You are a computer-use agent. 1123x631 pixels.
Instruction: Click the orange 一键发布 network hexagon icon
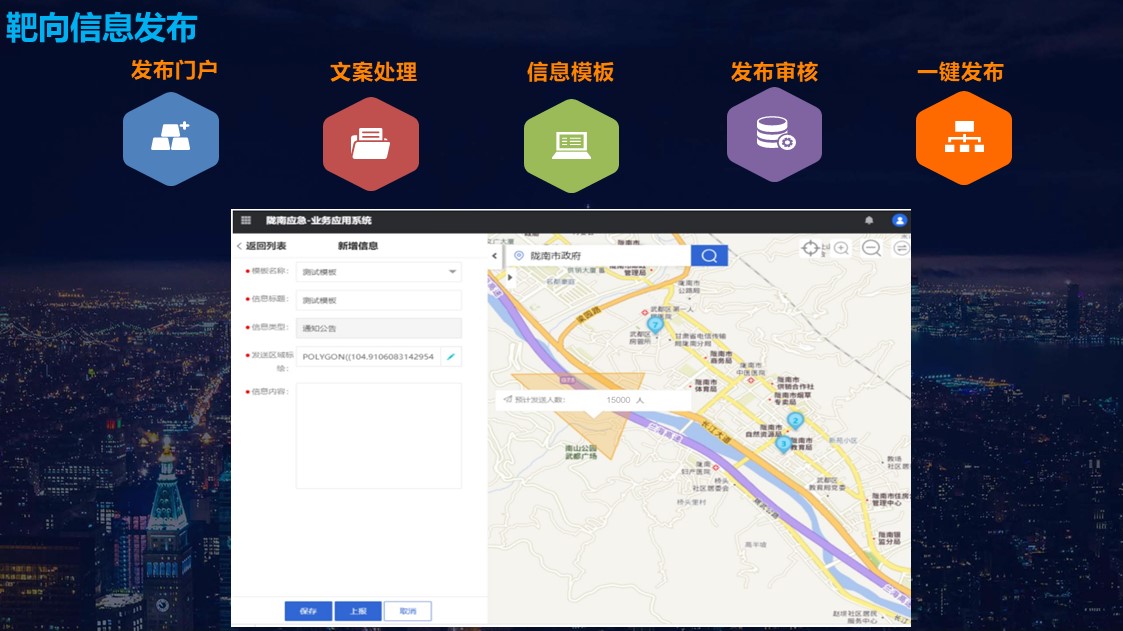963,138
